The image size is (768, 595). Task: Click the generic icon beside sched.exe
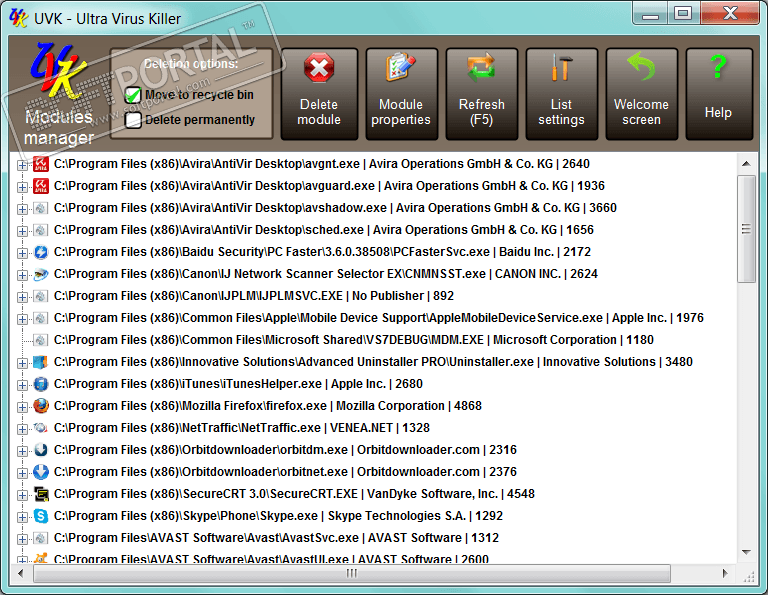coord(41,230)
